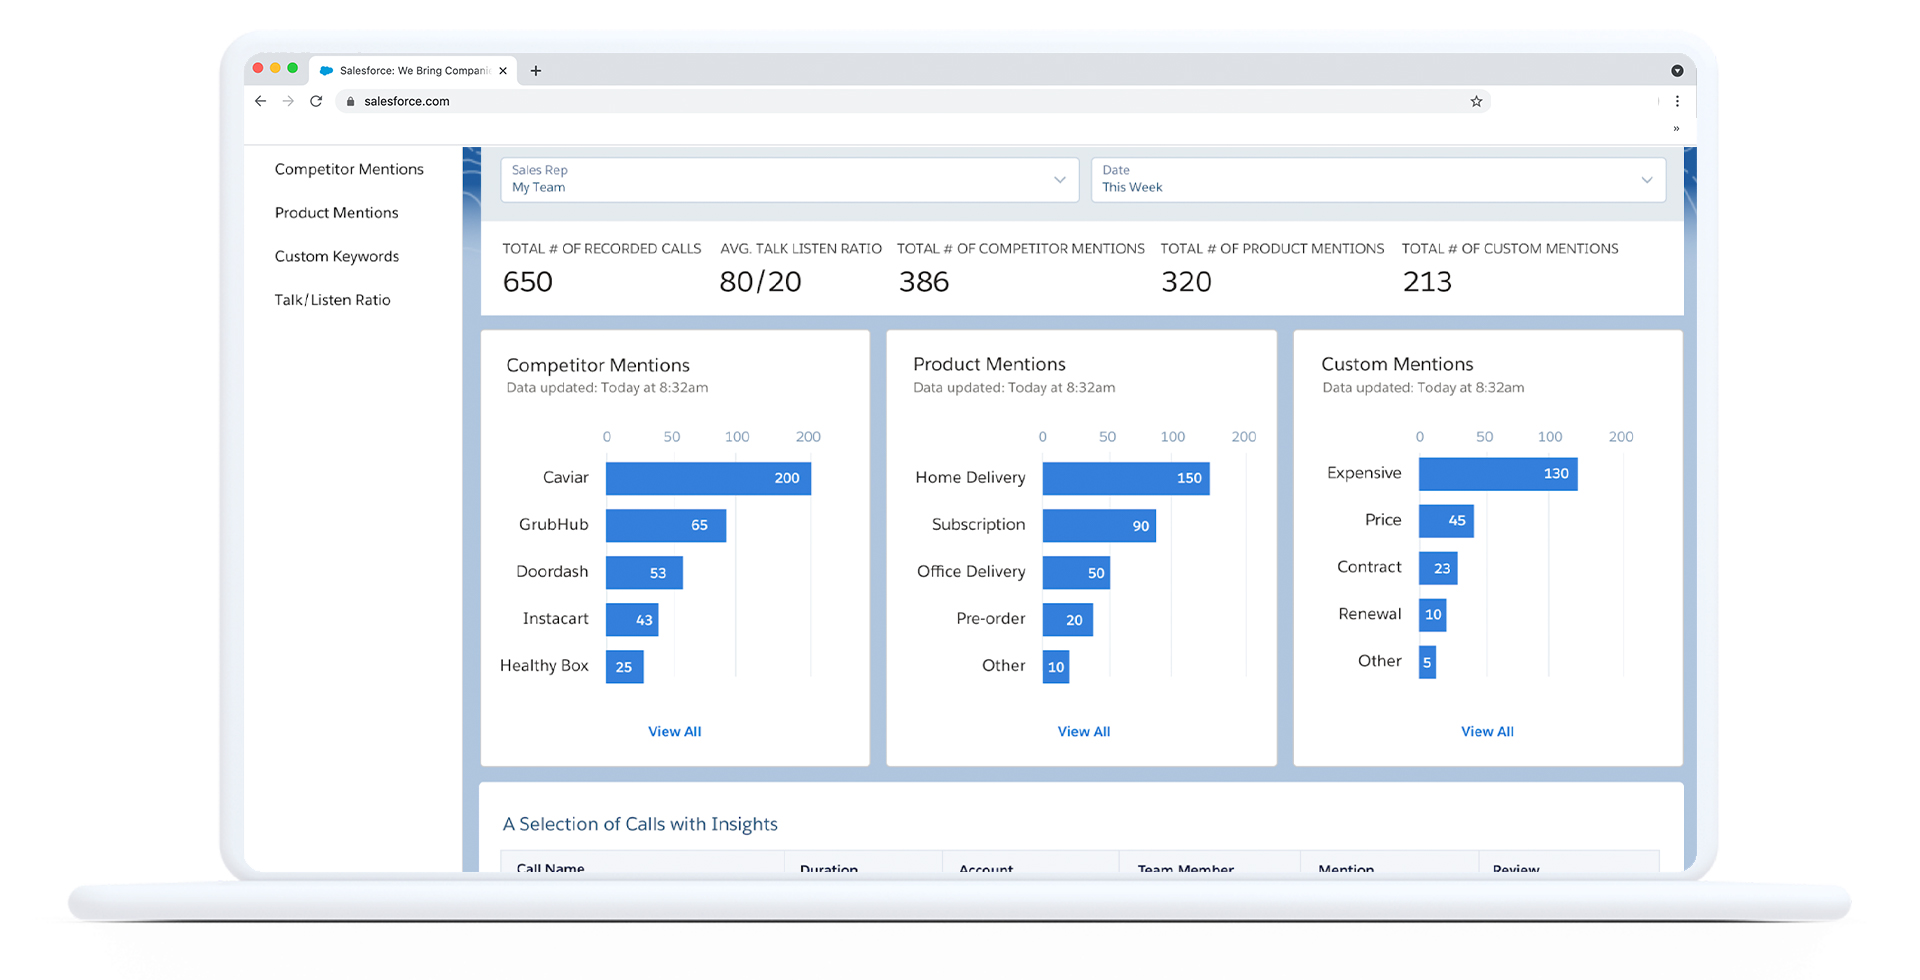Screen dimensions: 1920x980
Task: Click the browser forward arrow
Action: pyautogui.click(x=288, y=101)
